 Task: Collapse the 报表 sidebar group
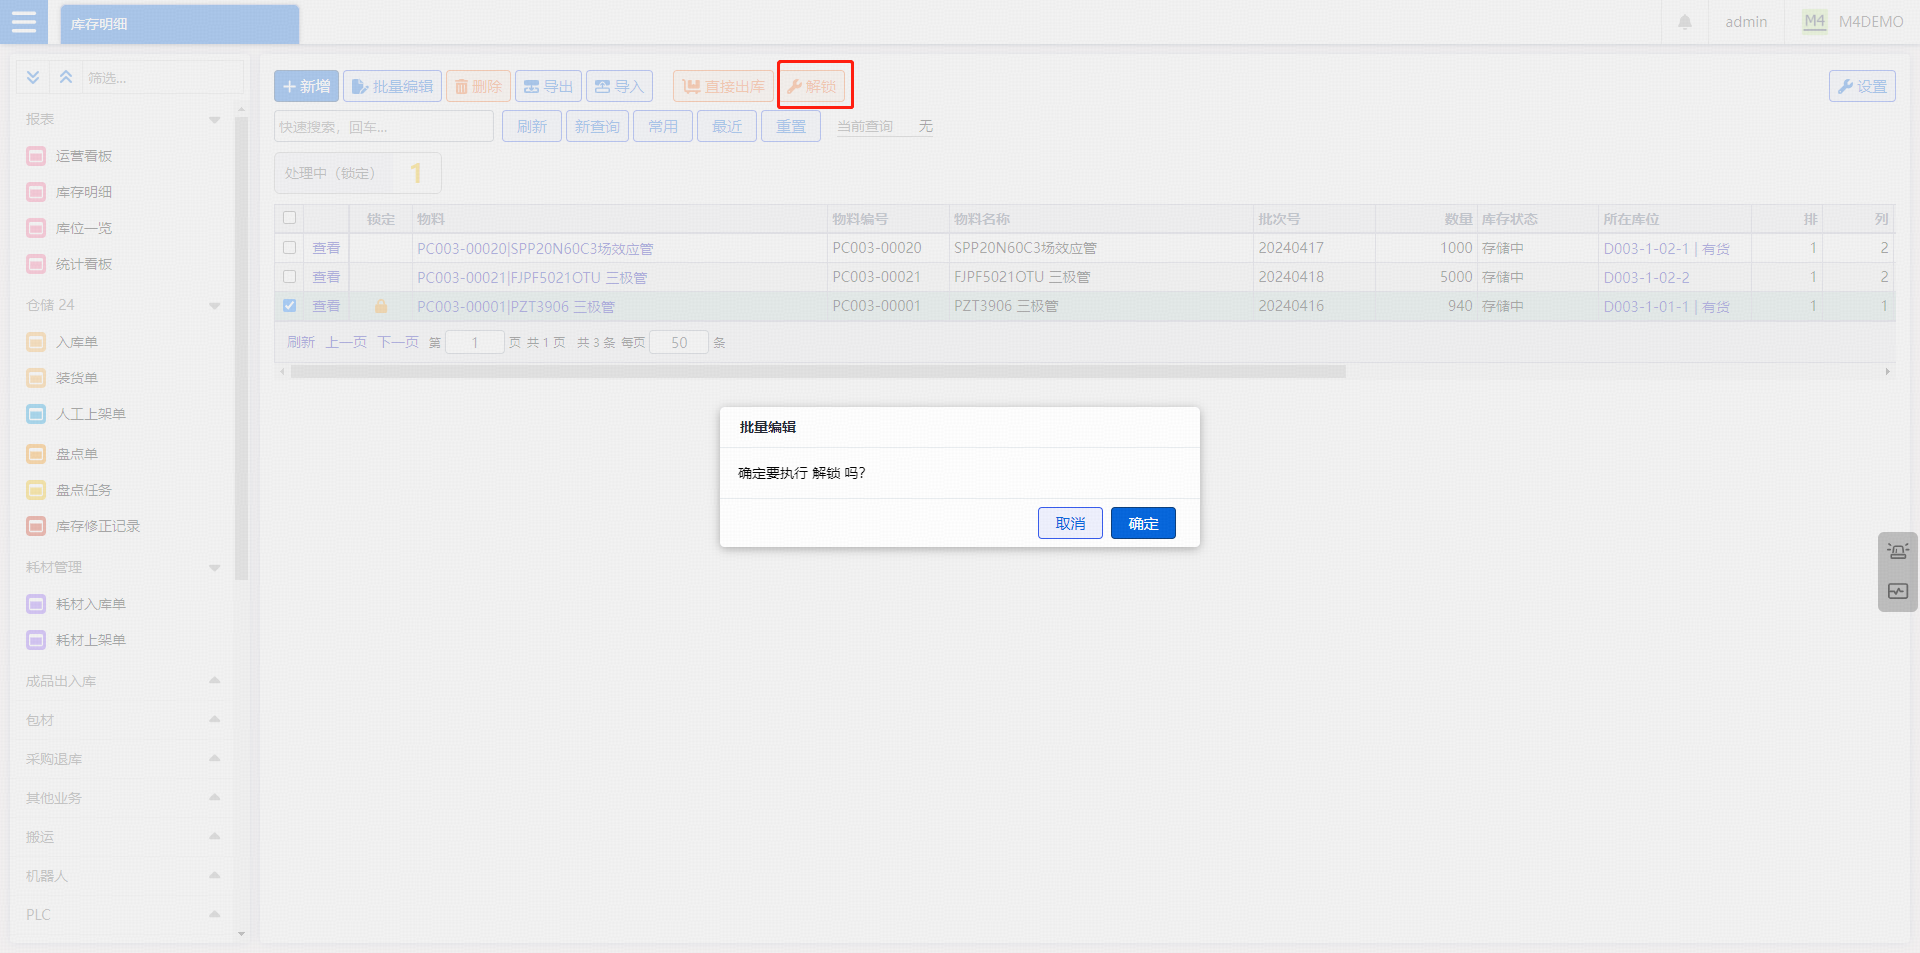(x=214, y=119)
